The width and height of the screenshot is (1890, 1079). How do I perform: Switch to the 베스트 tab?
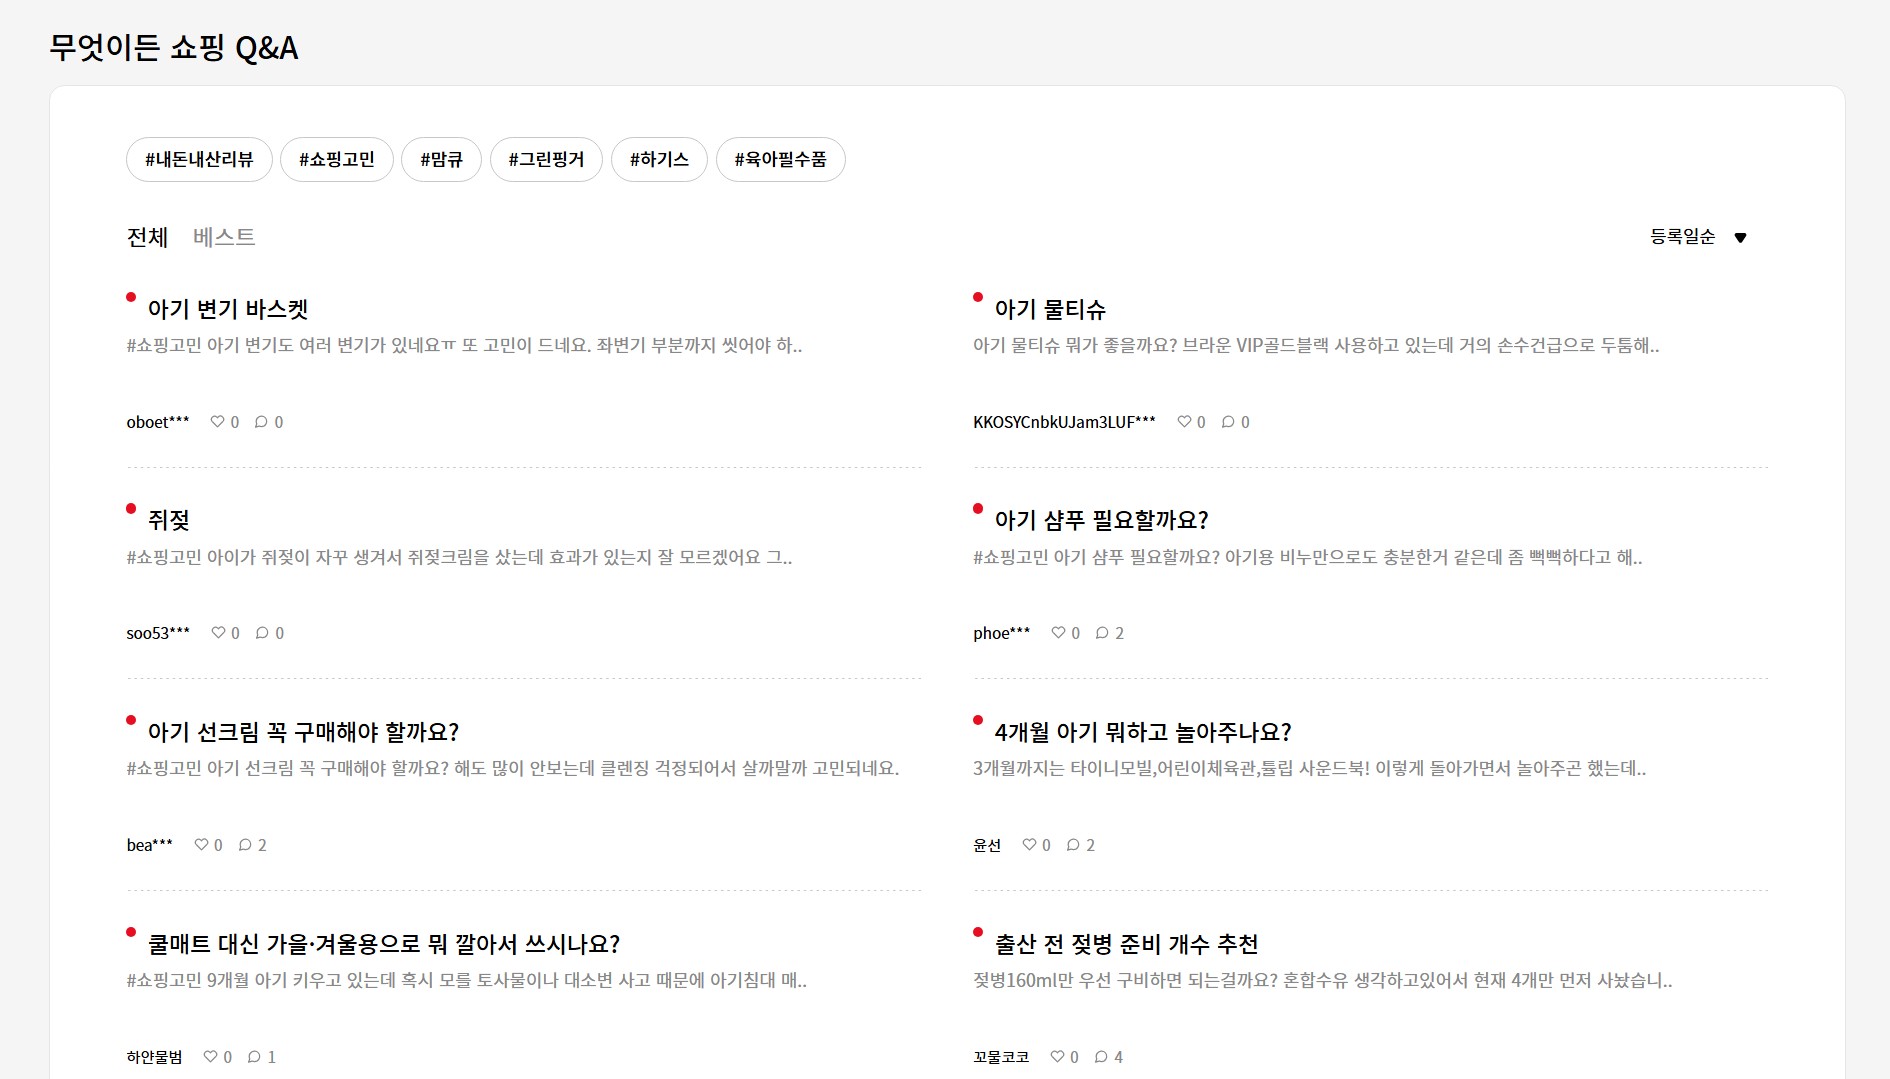226,237
